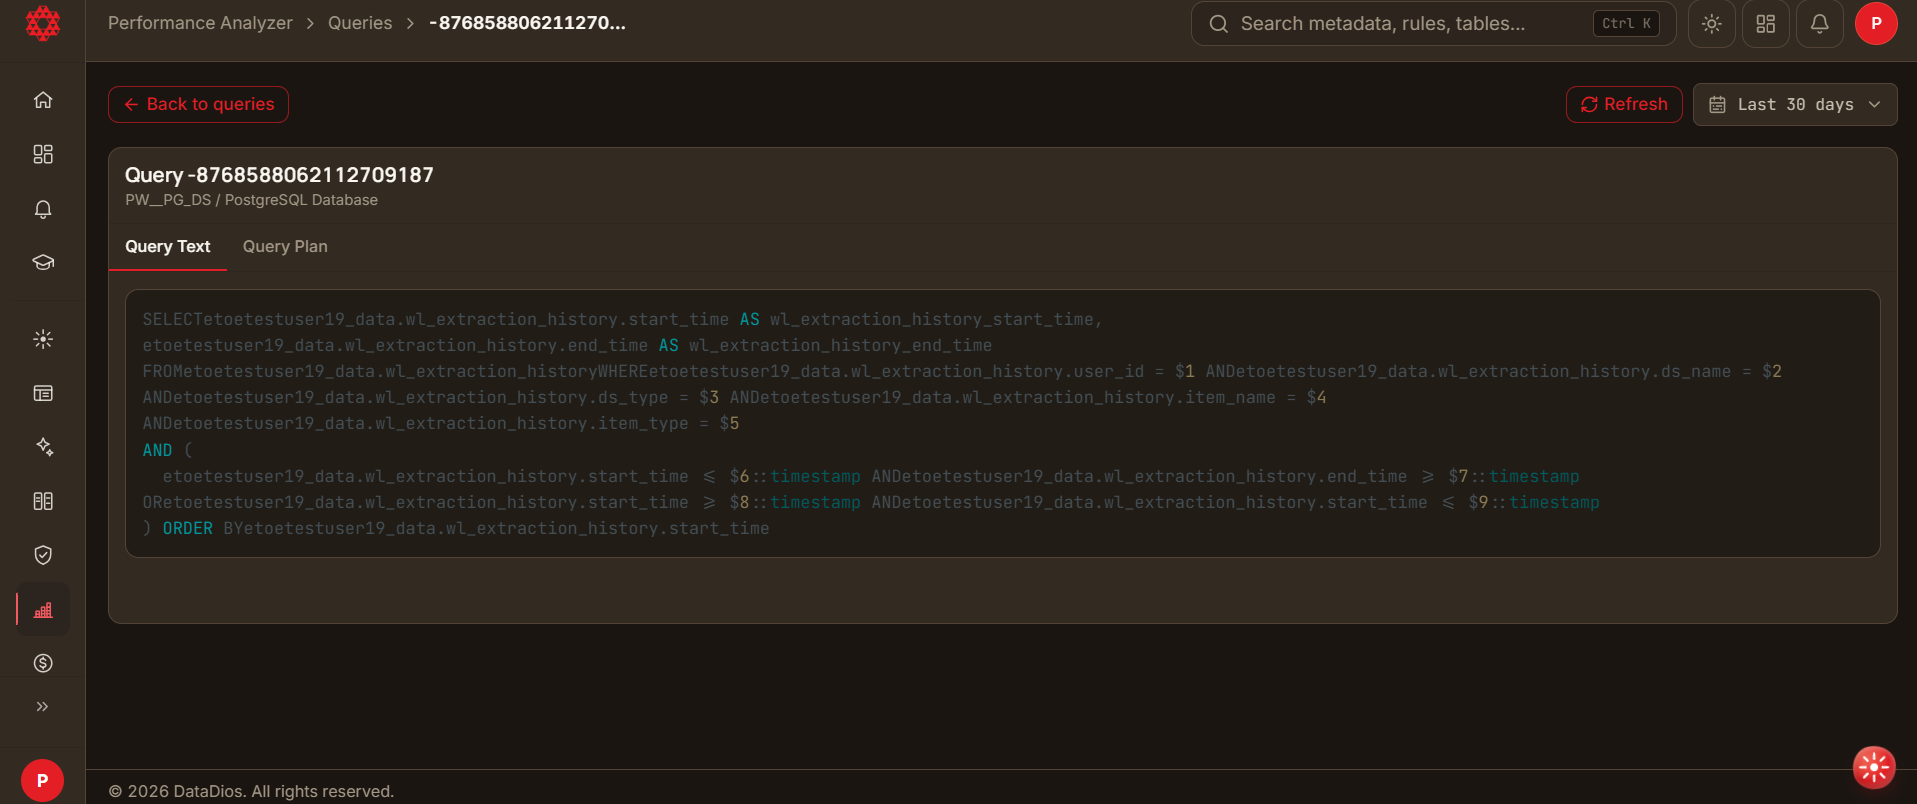Click the truncated query ID breadcrumb

coord(527,23)
